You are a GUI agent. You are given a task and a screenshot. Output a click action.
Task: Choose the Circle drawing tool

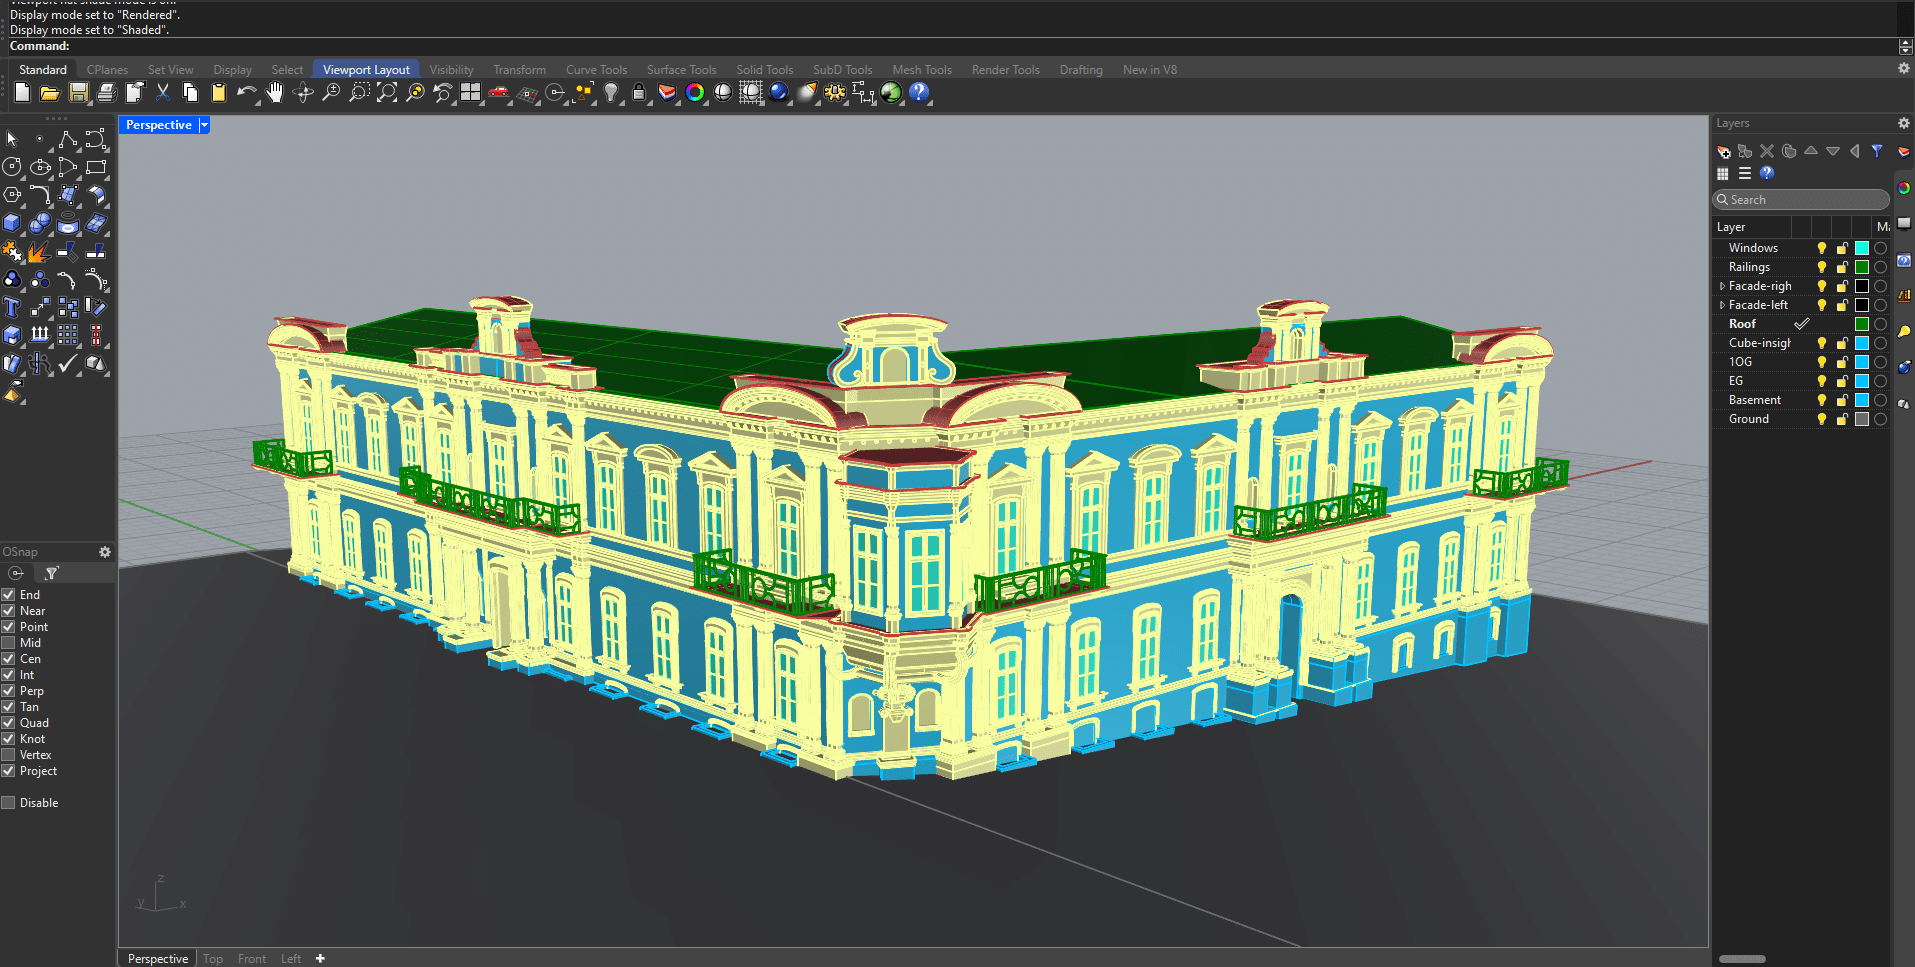coord(12,167)
